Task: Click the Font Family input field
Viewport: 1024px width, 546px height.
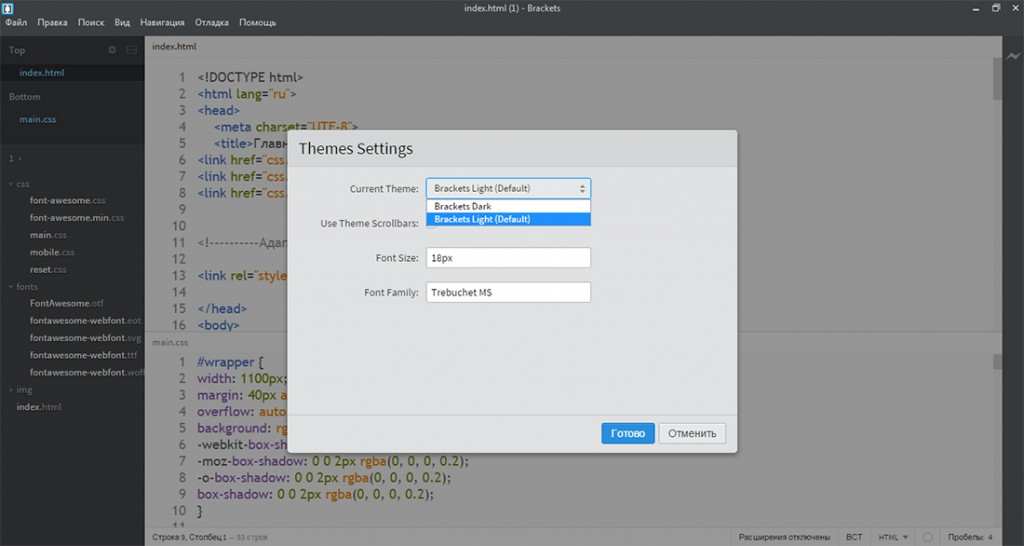Action: [508, 292]
